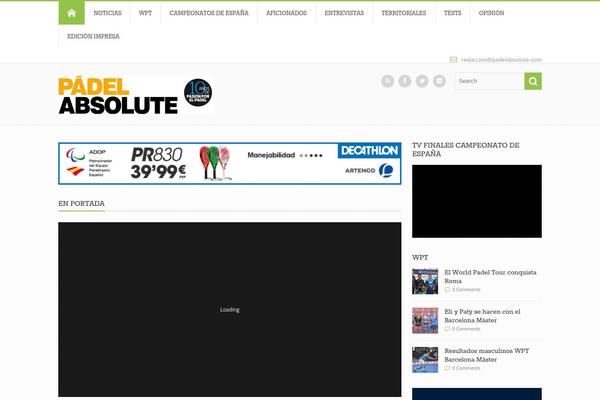This screenshot has width=600, height=400.
Task: Open the Opinión section
Action: 491,13
